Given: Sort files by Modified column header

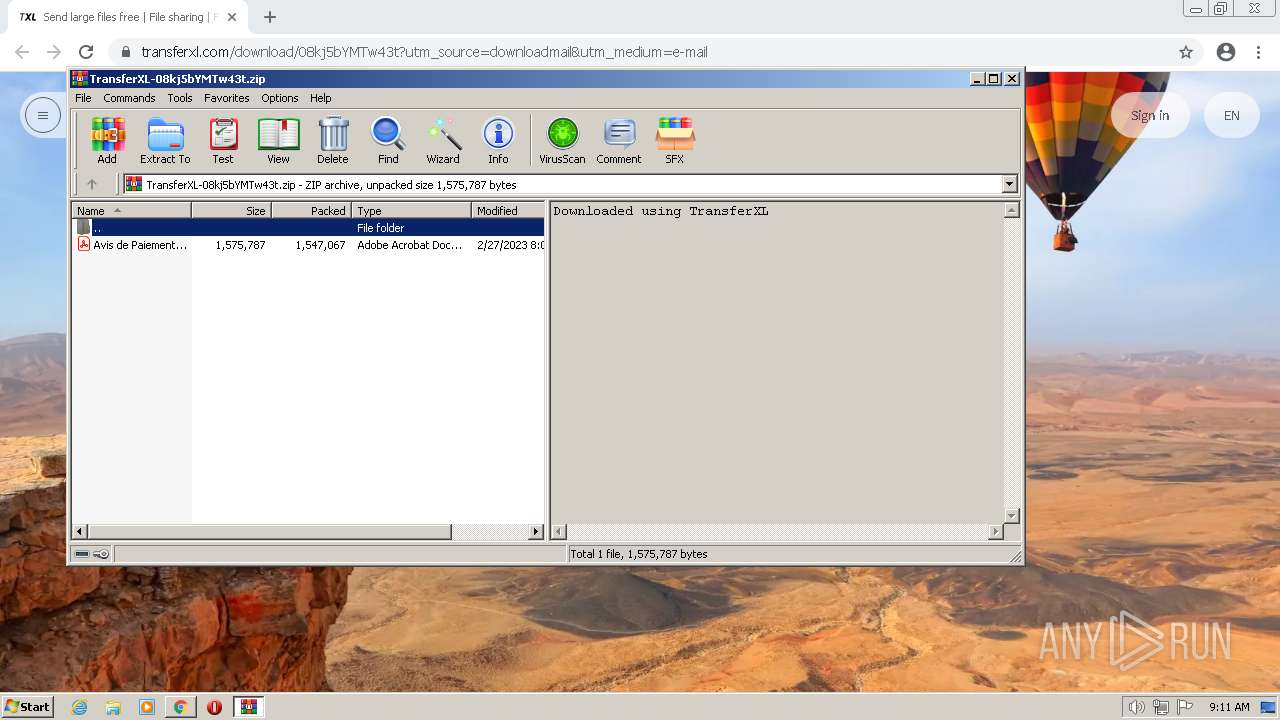Looking at the screenshot, I should pyautogui.click(x=508, y=210).
